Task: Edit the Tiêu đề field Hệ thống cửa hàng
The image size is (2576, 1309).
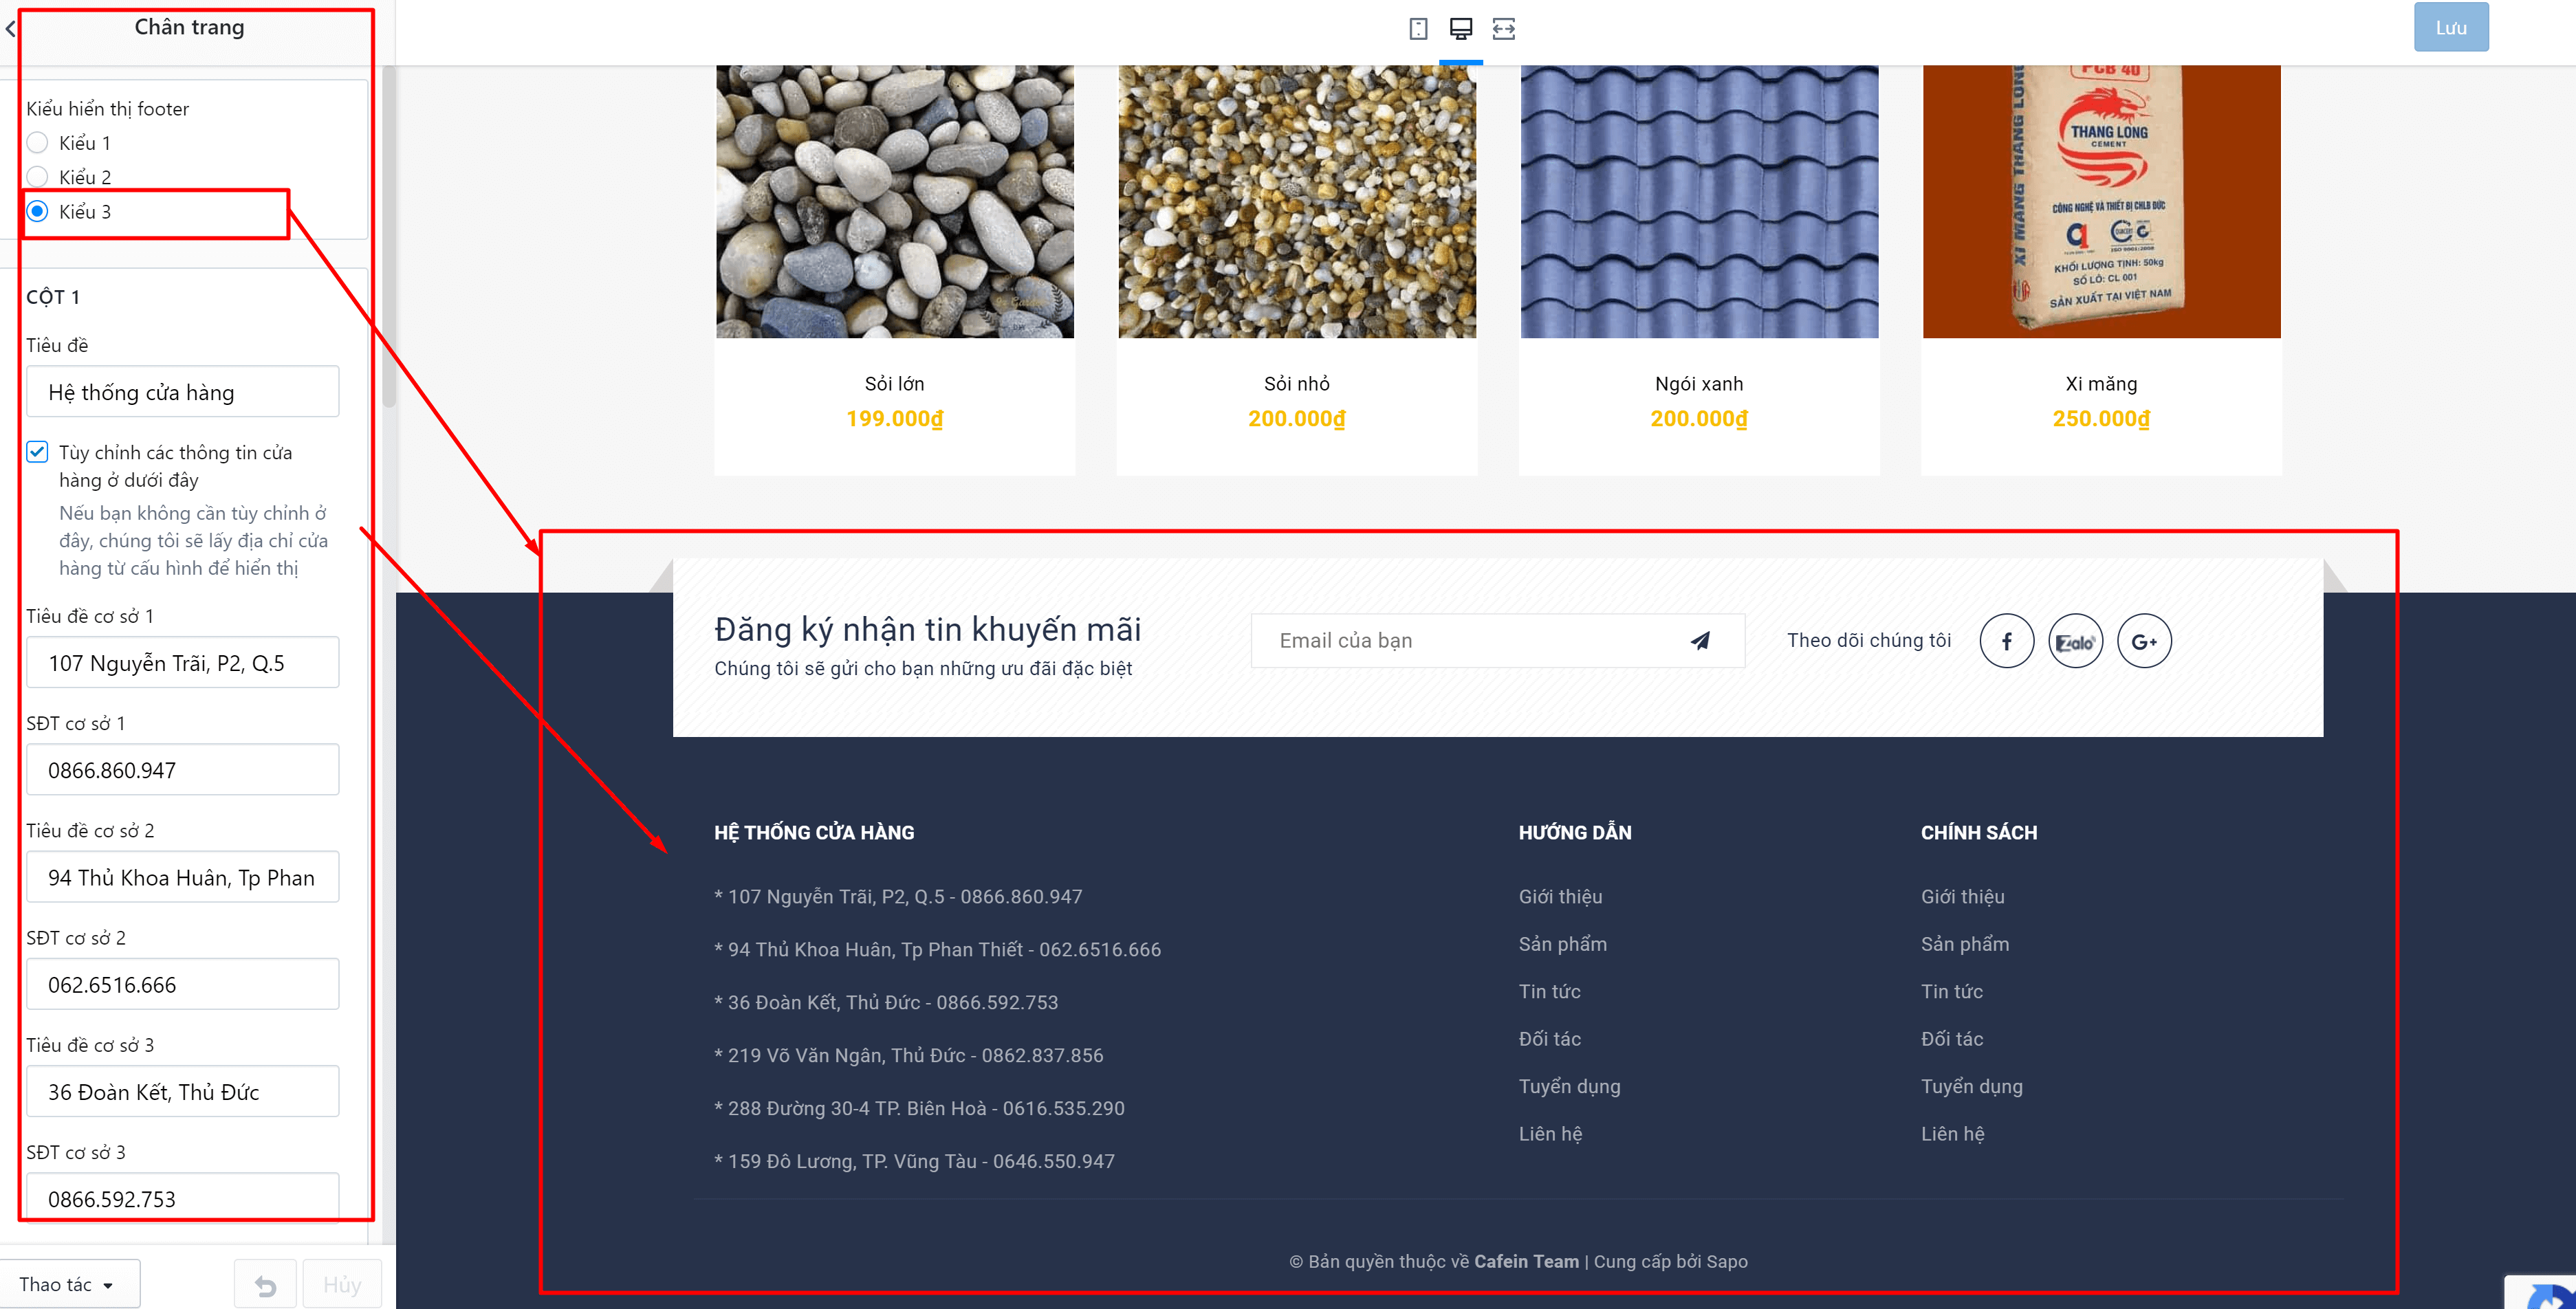Action: click(183, 392)
